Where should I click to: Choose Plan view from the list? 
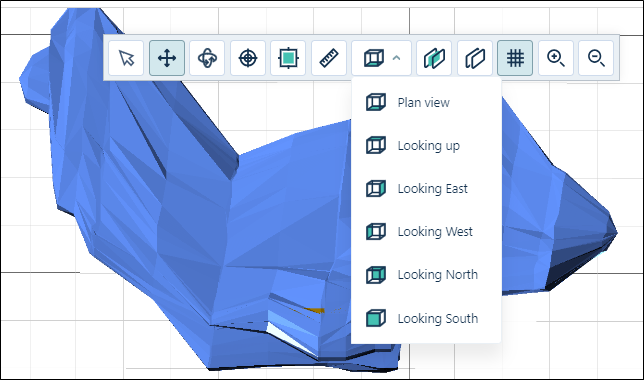423,102
